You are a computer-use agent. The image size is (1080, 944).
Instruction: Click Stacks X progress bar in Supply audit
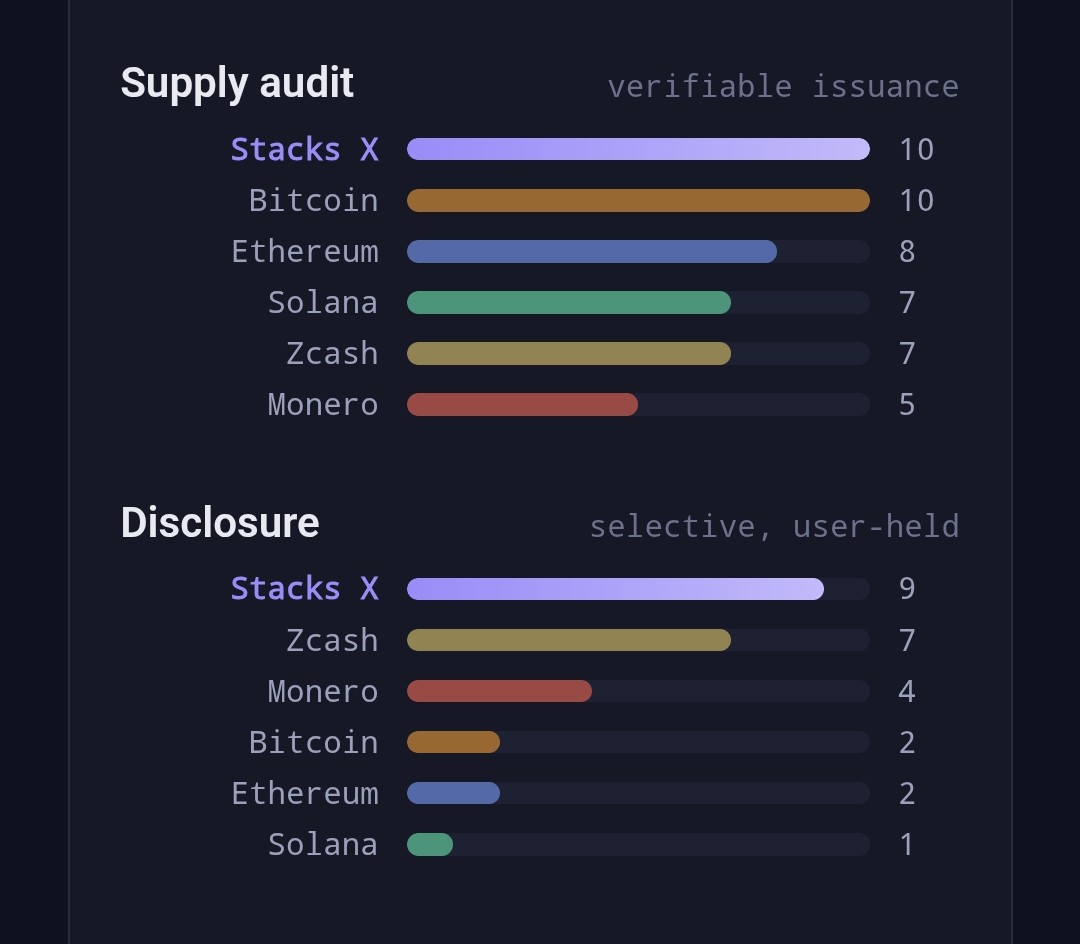pyautogui.click(x=638, y=149)
